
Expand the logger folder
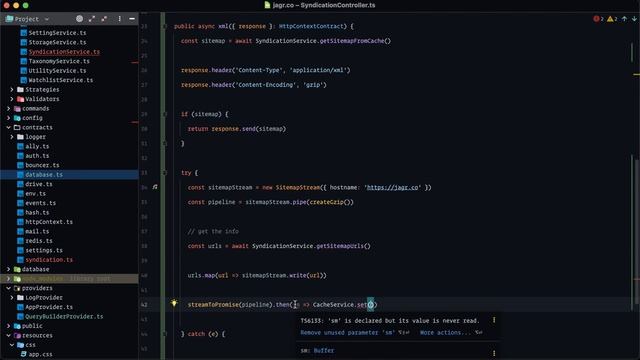click(x=12, y=137)
